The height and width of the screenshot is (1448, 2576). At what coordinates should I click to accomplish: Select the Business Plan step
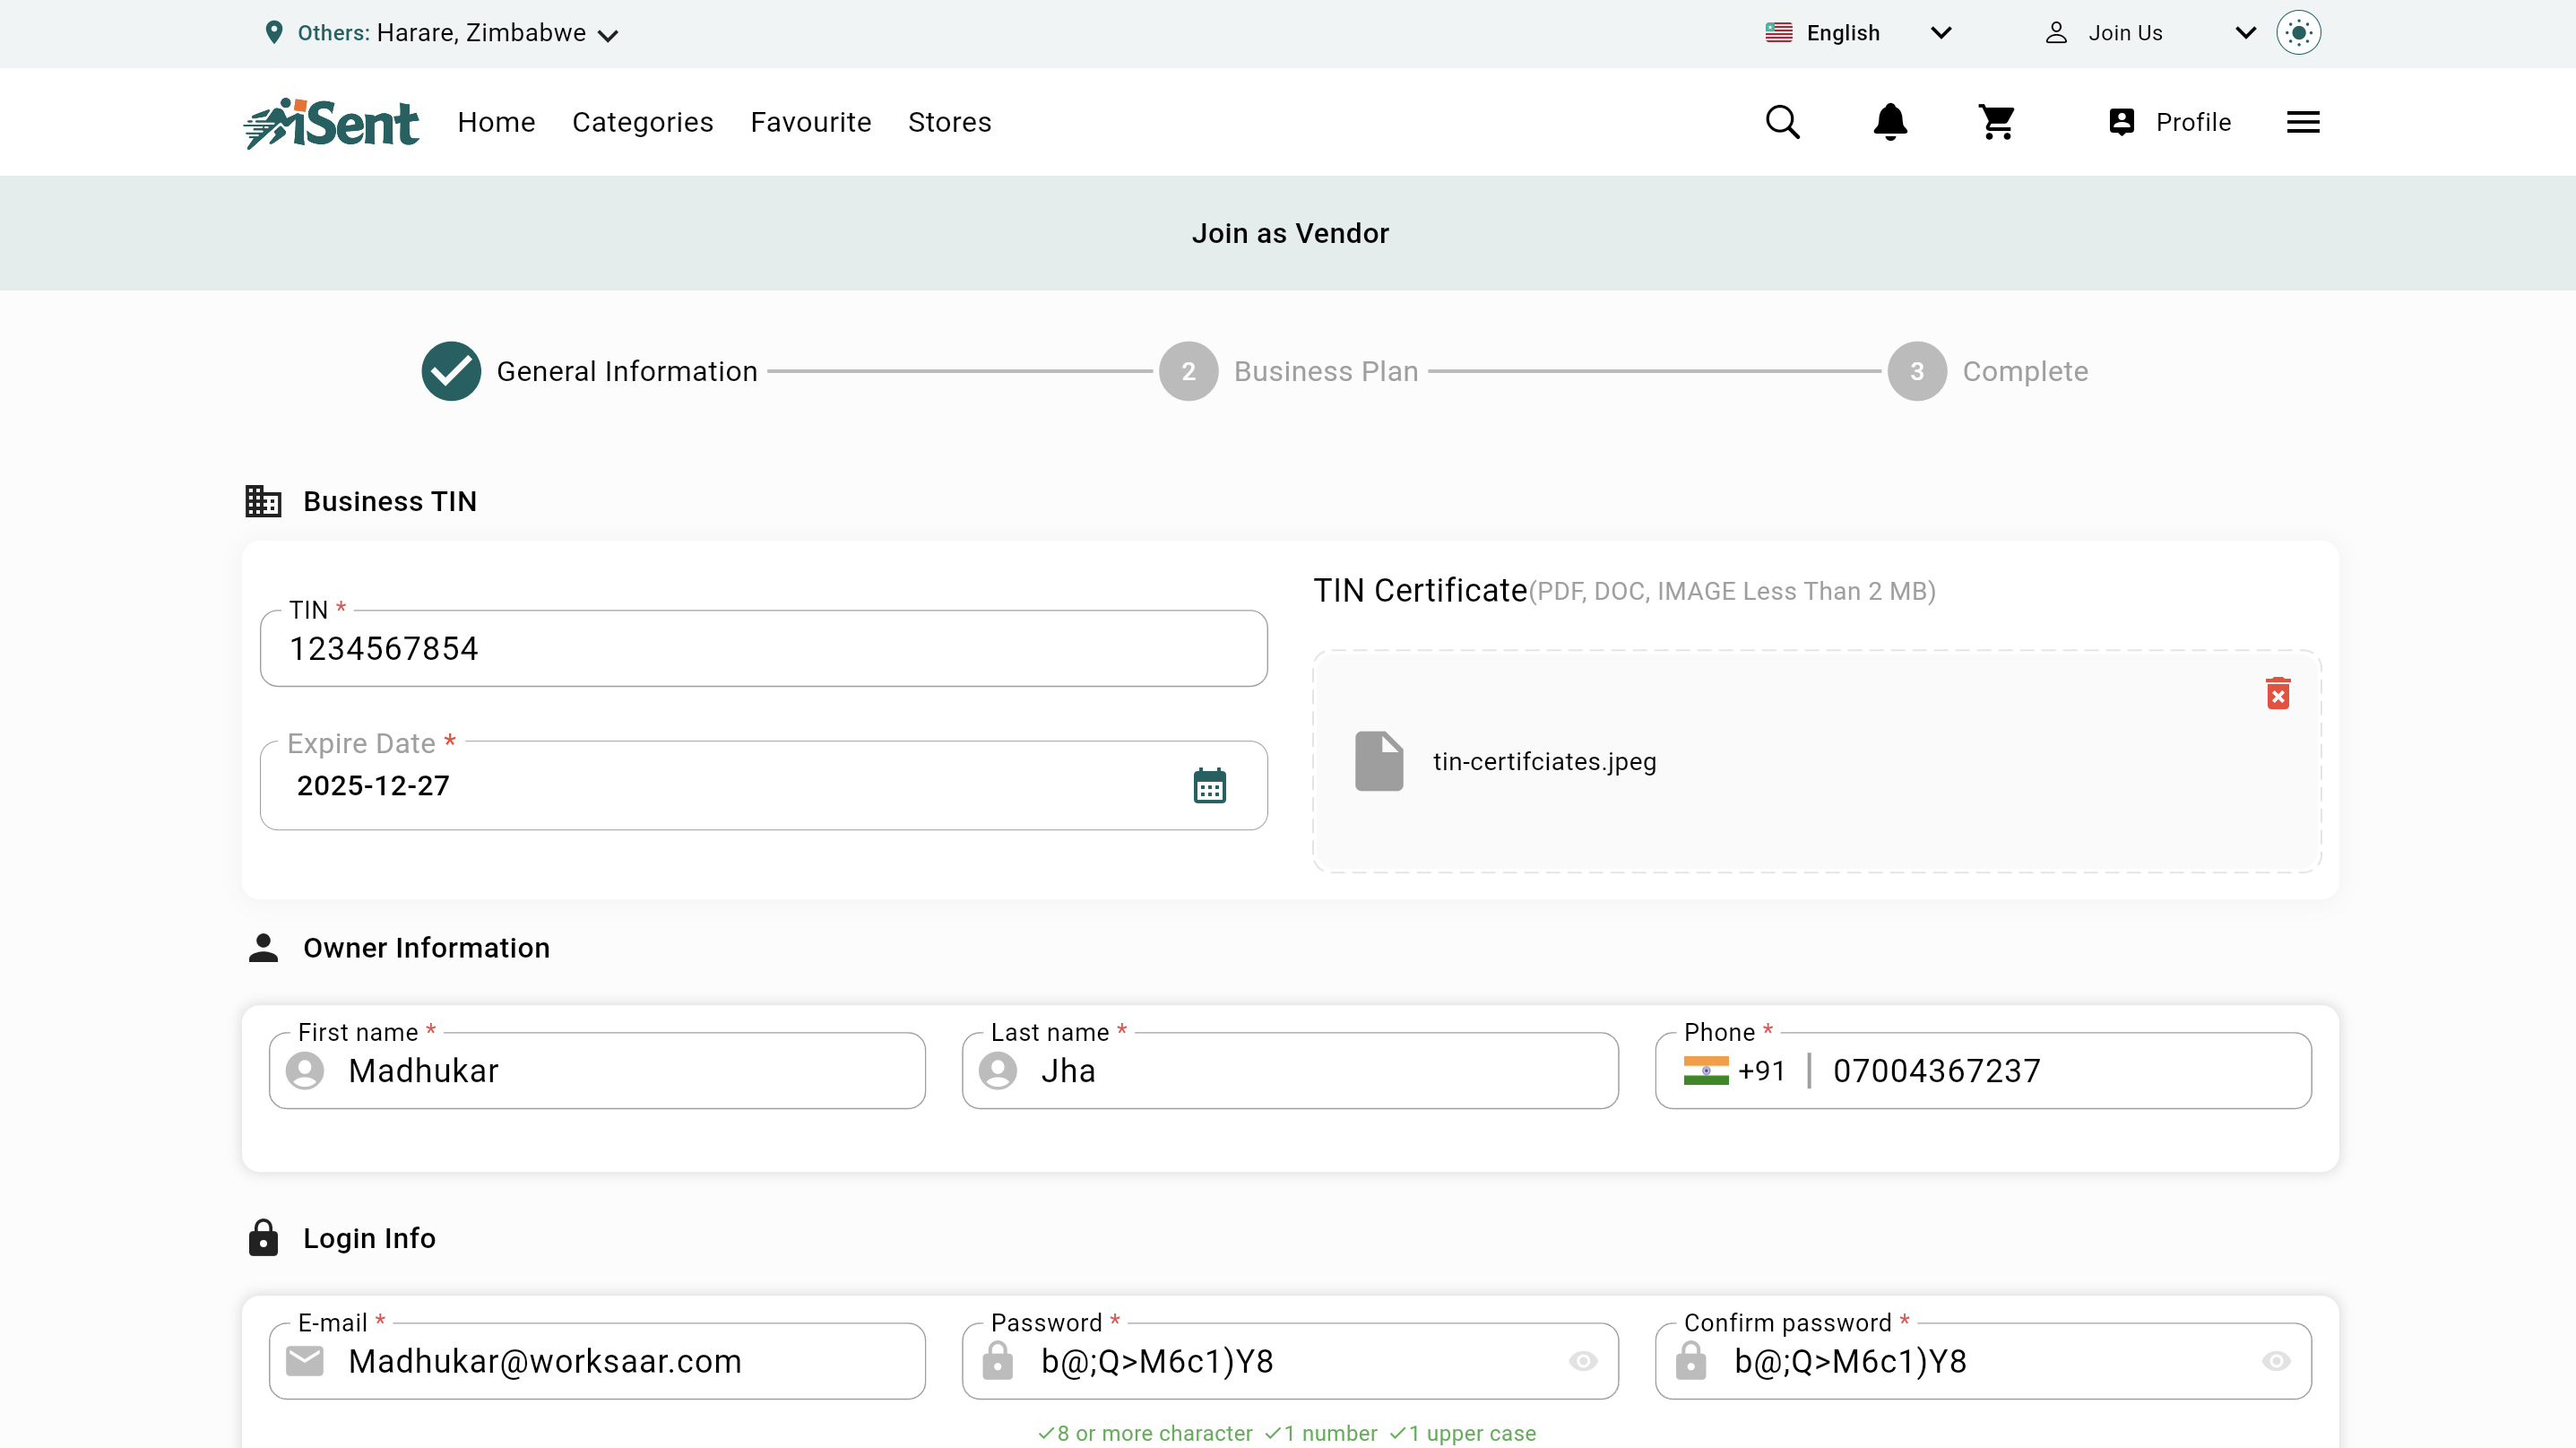1288,371
